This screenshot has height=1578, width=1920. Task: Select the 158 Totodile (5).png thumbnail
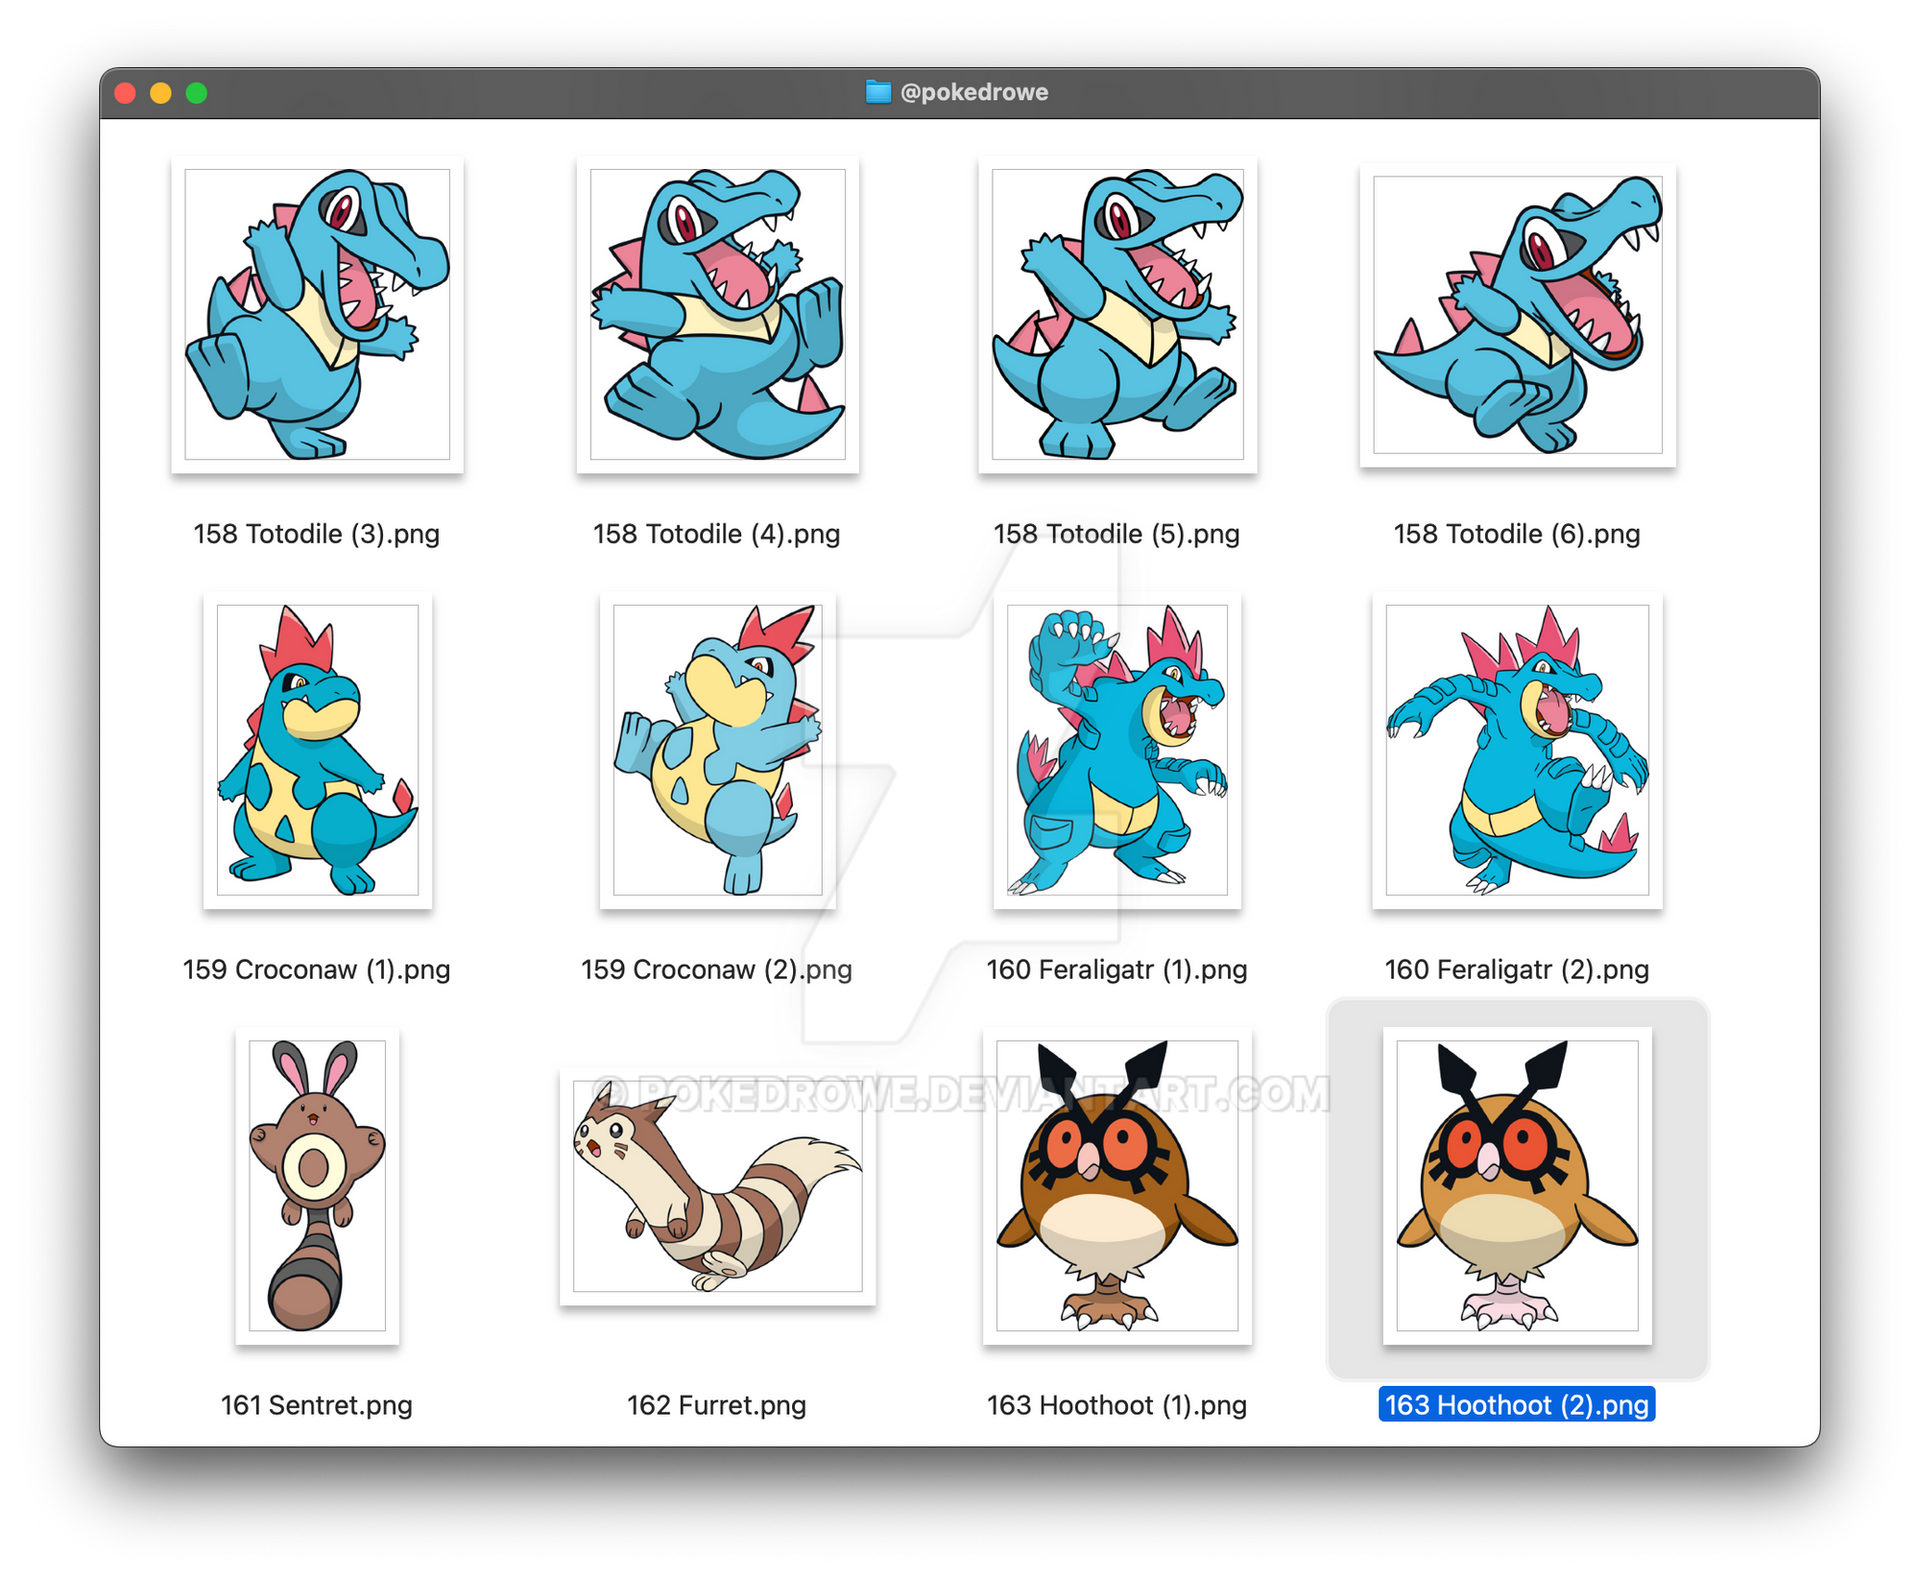[x=1117, y=314]
